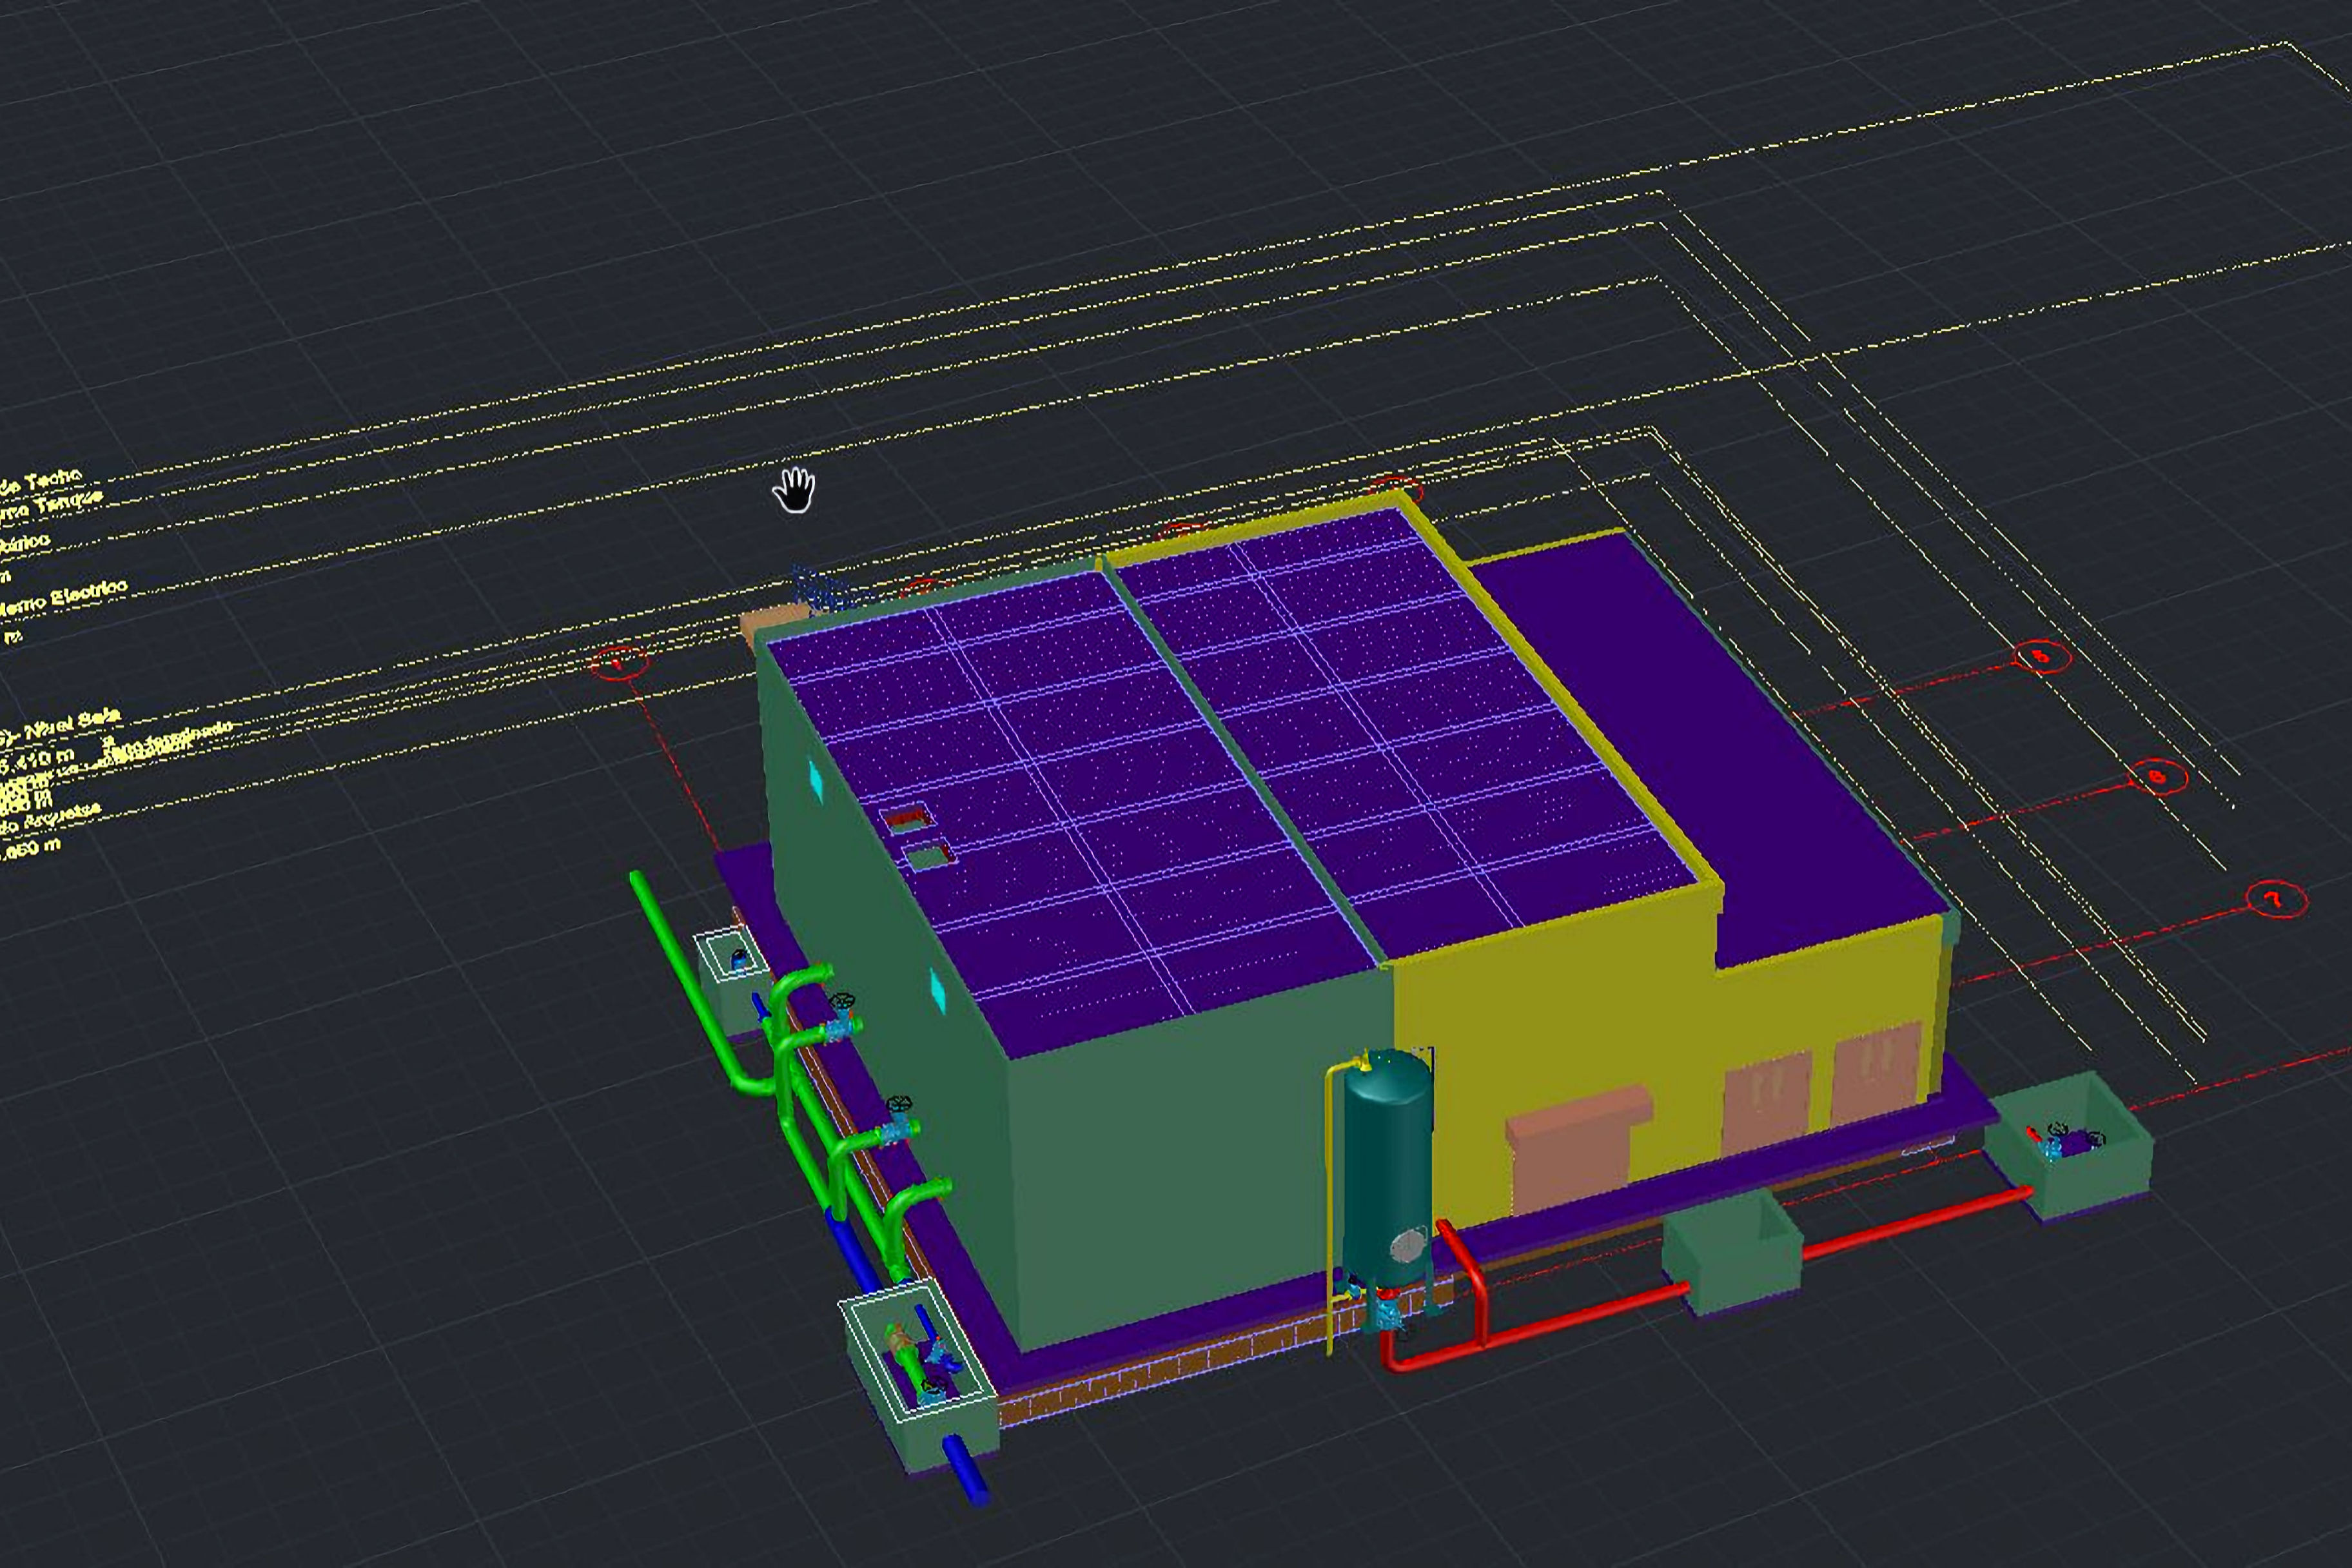This screenshot has height=1568, width=2352.
Task: Click grid bubble number 7
Action: [x=2276, y=900]
